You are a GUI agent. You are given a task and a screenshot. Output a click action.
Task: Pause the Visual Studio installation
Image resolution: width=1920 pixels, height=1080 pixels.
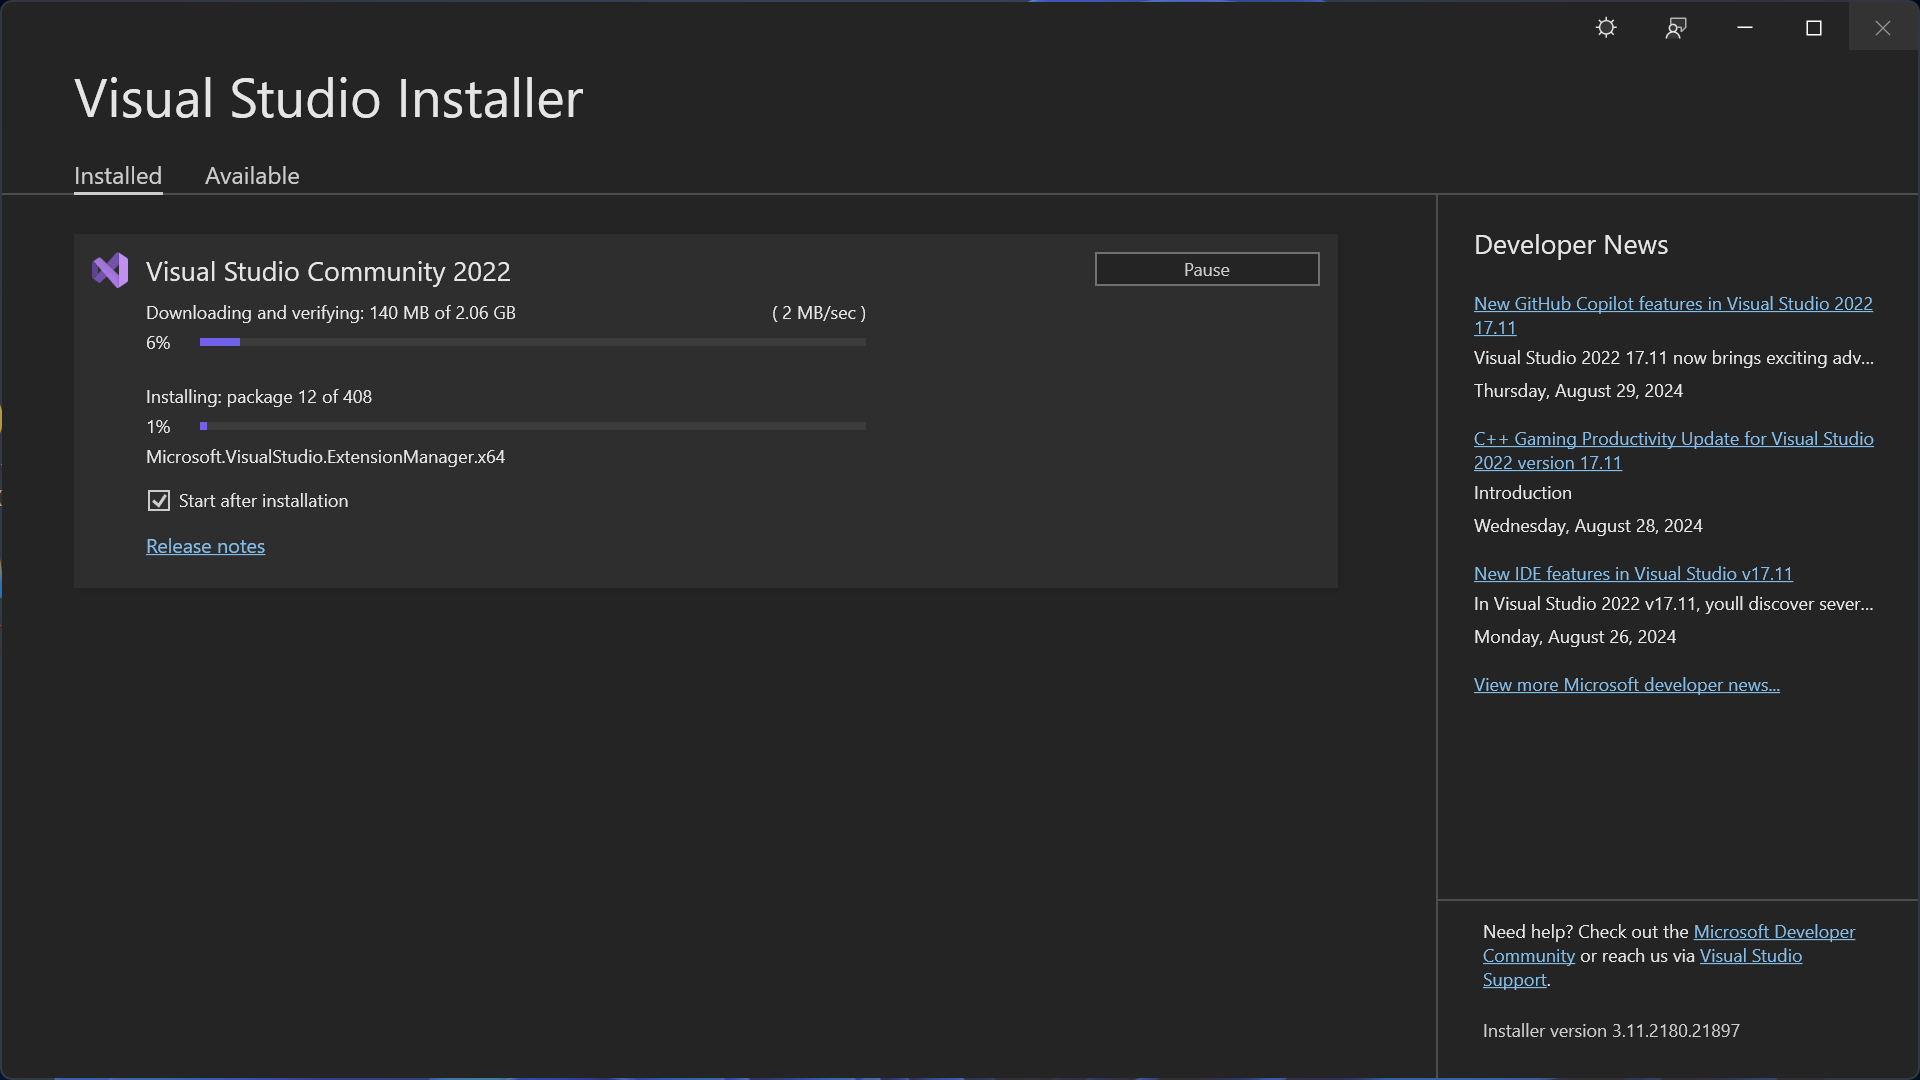coord(1207,269)
